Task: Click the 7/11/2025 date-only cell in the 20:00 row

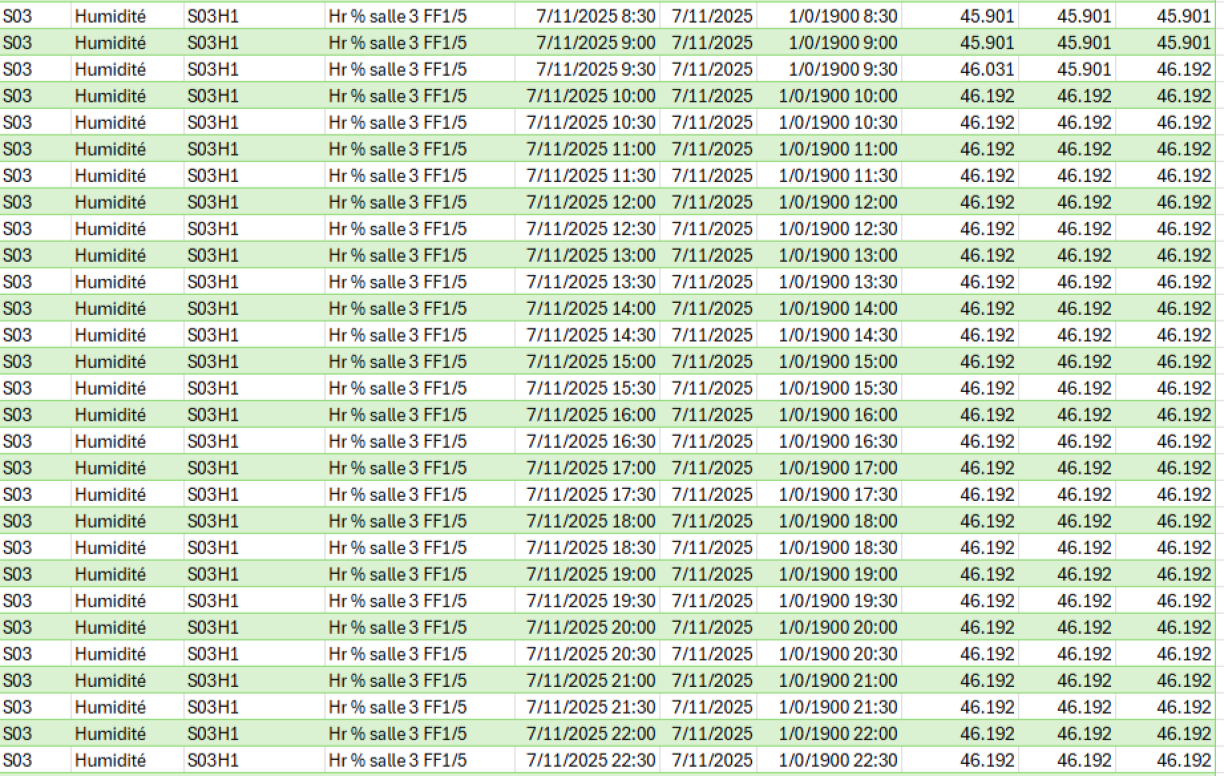Action: click(712, 627)
